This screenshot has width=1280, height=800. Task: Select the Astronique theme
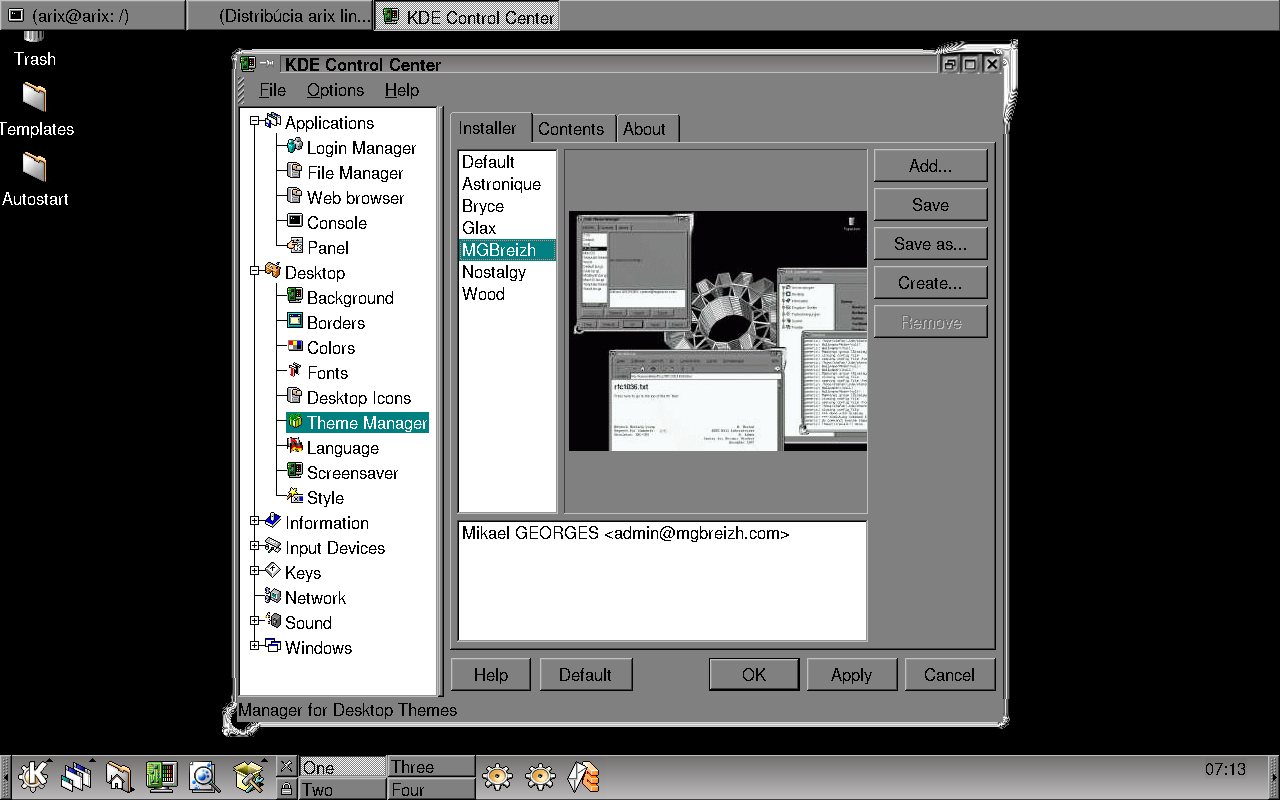pos(507,184)
